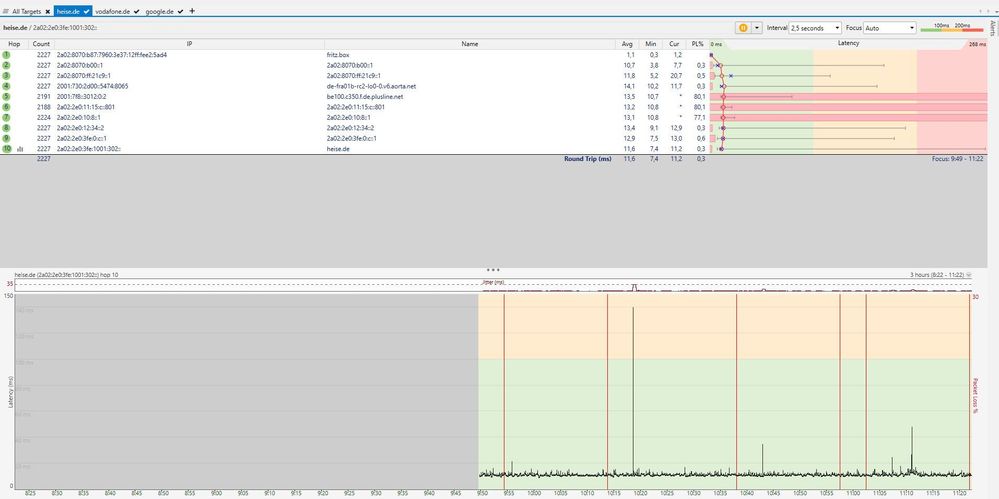The height and width of the screenshot is (499, 999).
Task: Select the de-fra01b-rc2-lo0-0.v6.aorta.net name
Action: coord(371,86)
